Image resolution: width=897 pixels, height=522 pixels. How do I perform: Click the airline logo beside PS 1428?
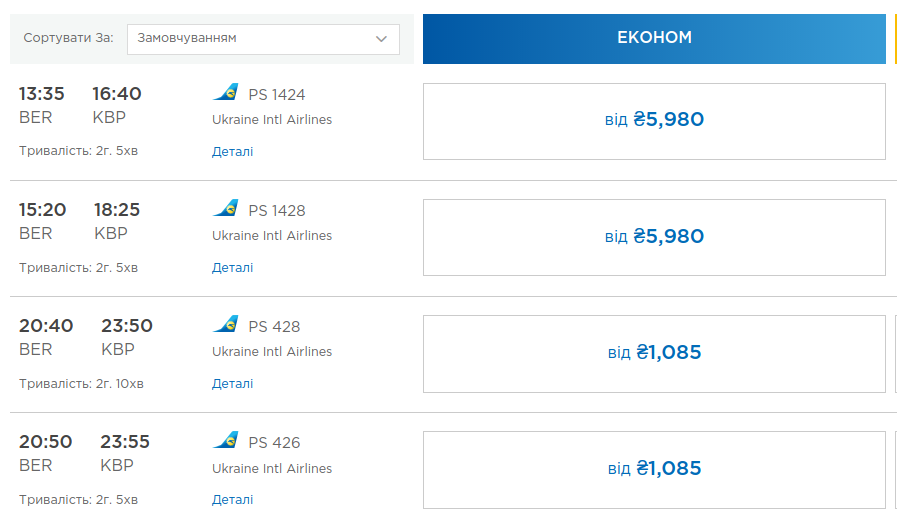[226, 209]
